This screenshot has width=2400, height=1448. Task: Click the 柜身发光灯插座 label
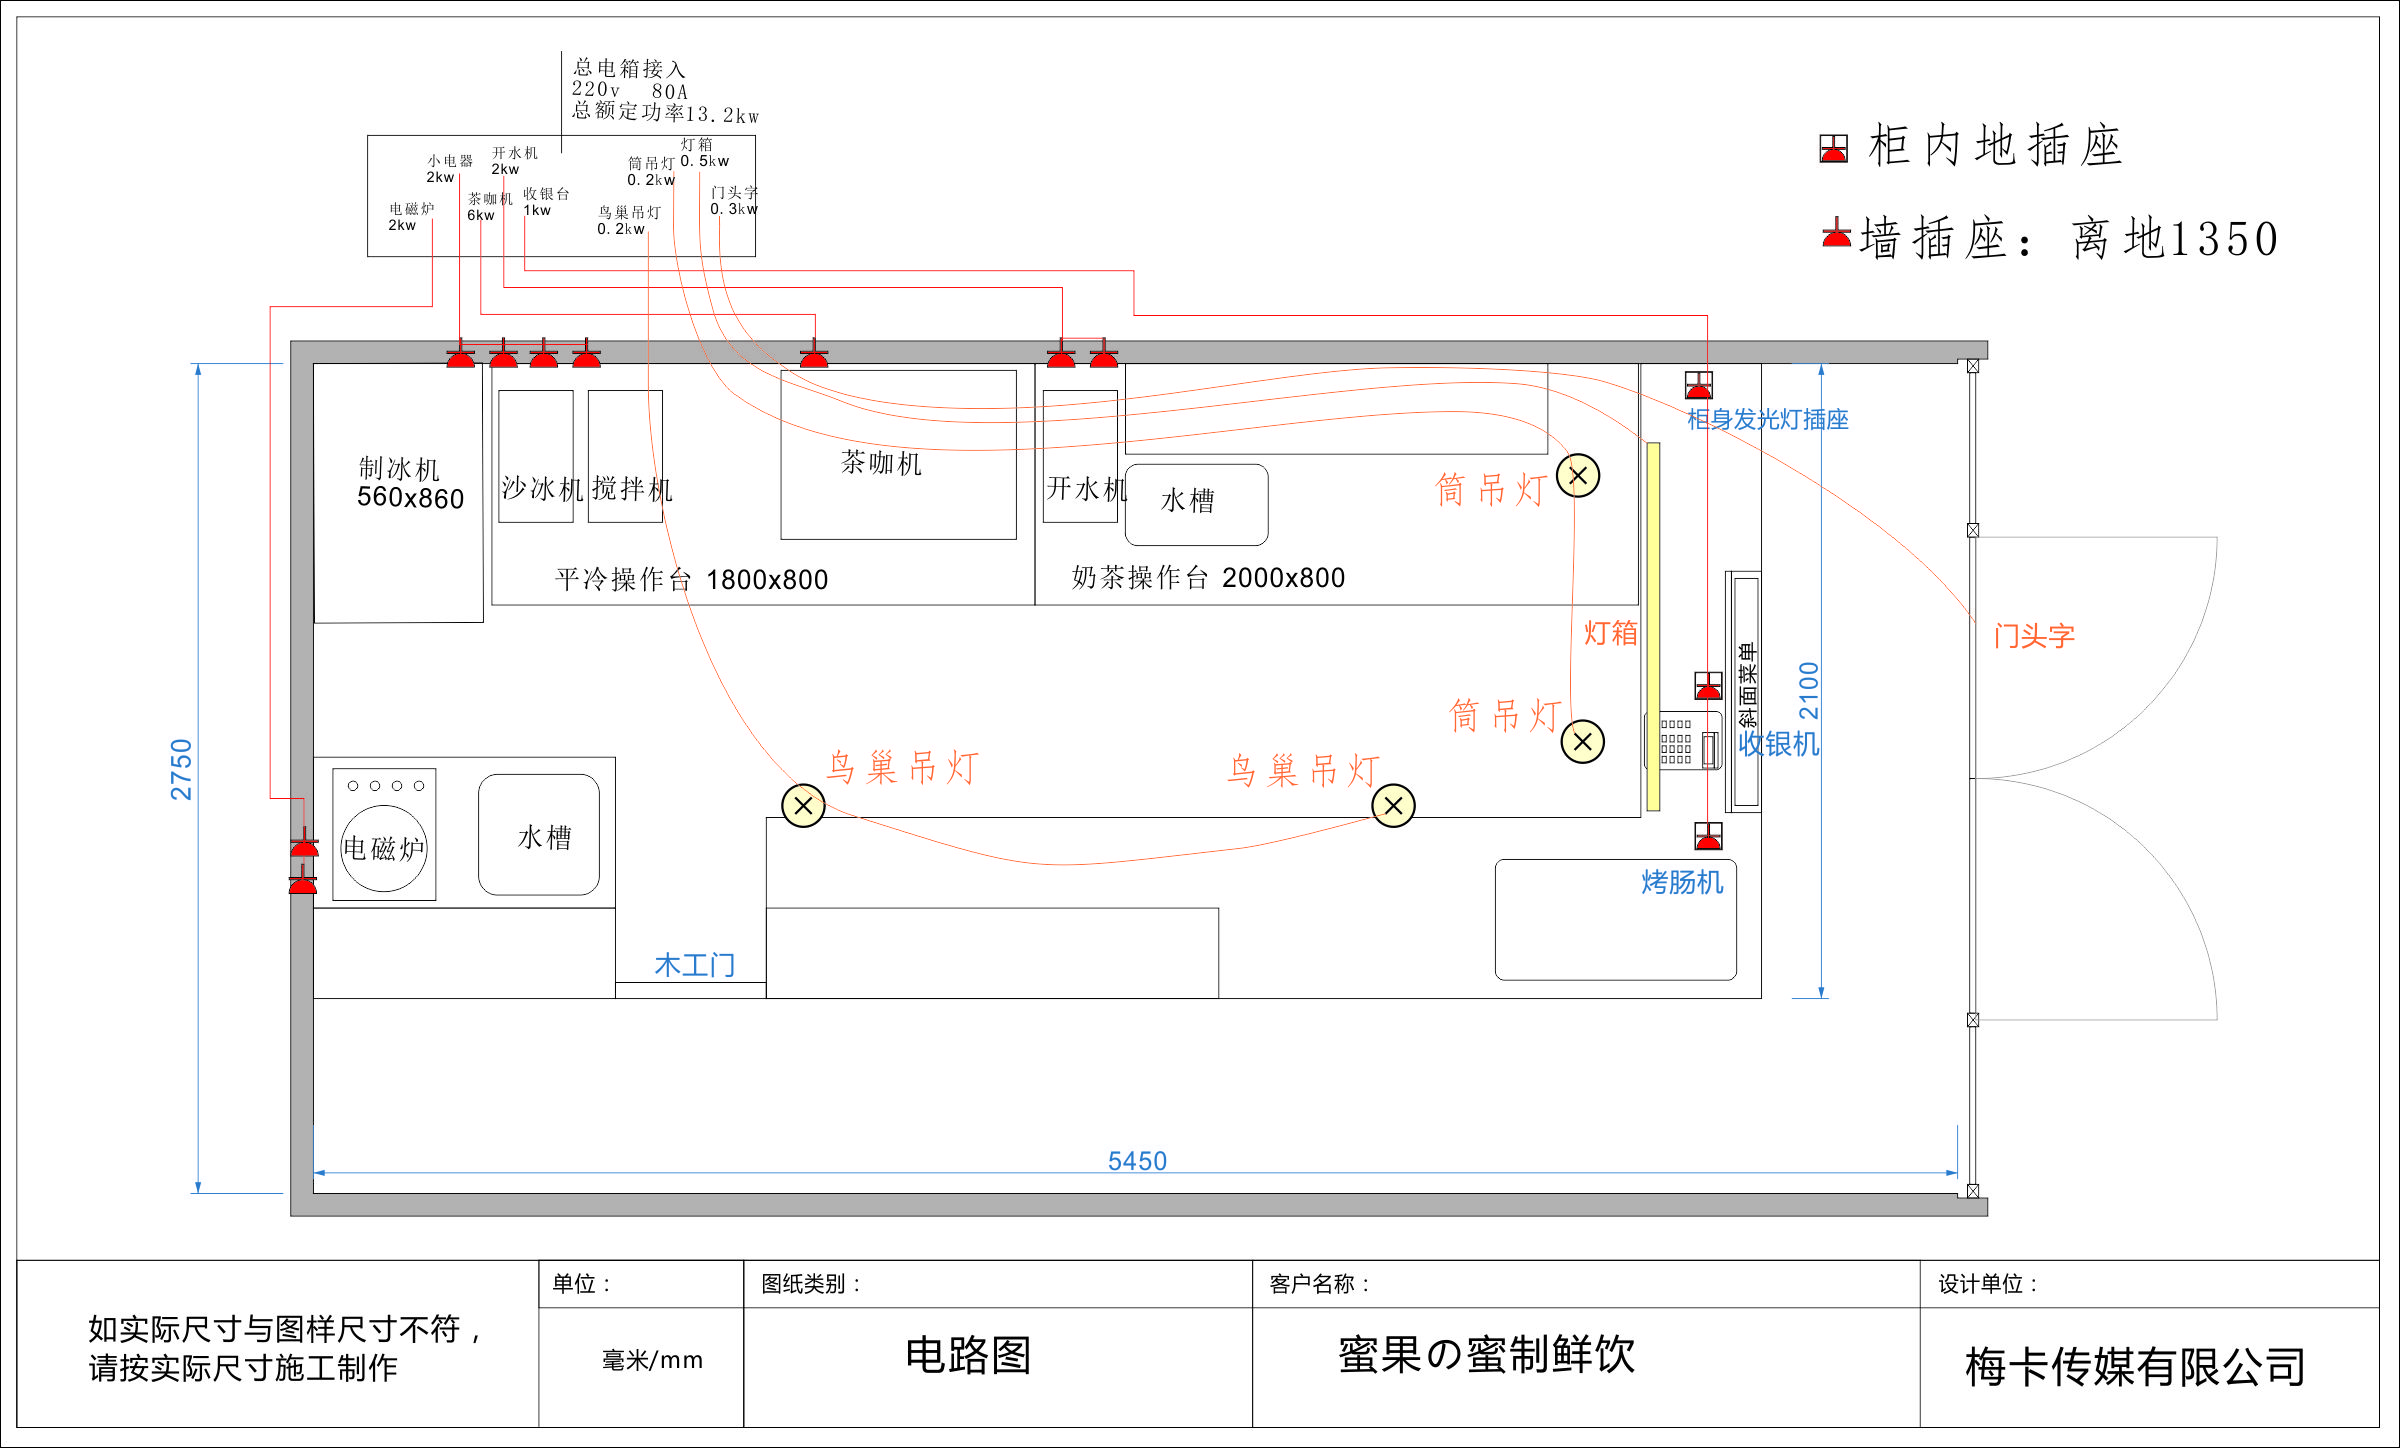pos(1768,419)
